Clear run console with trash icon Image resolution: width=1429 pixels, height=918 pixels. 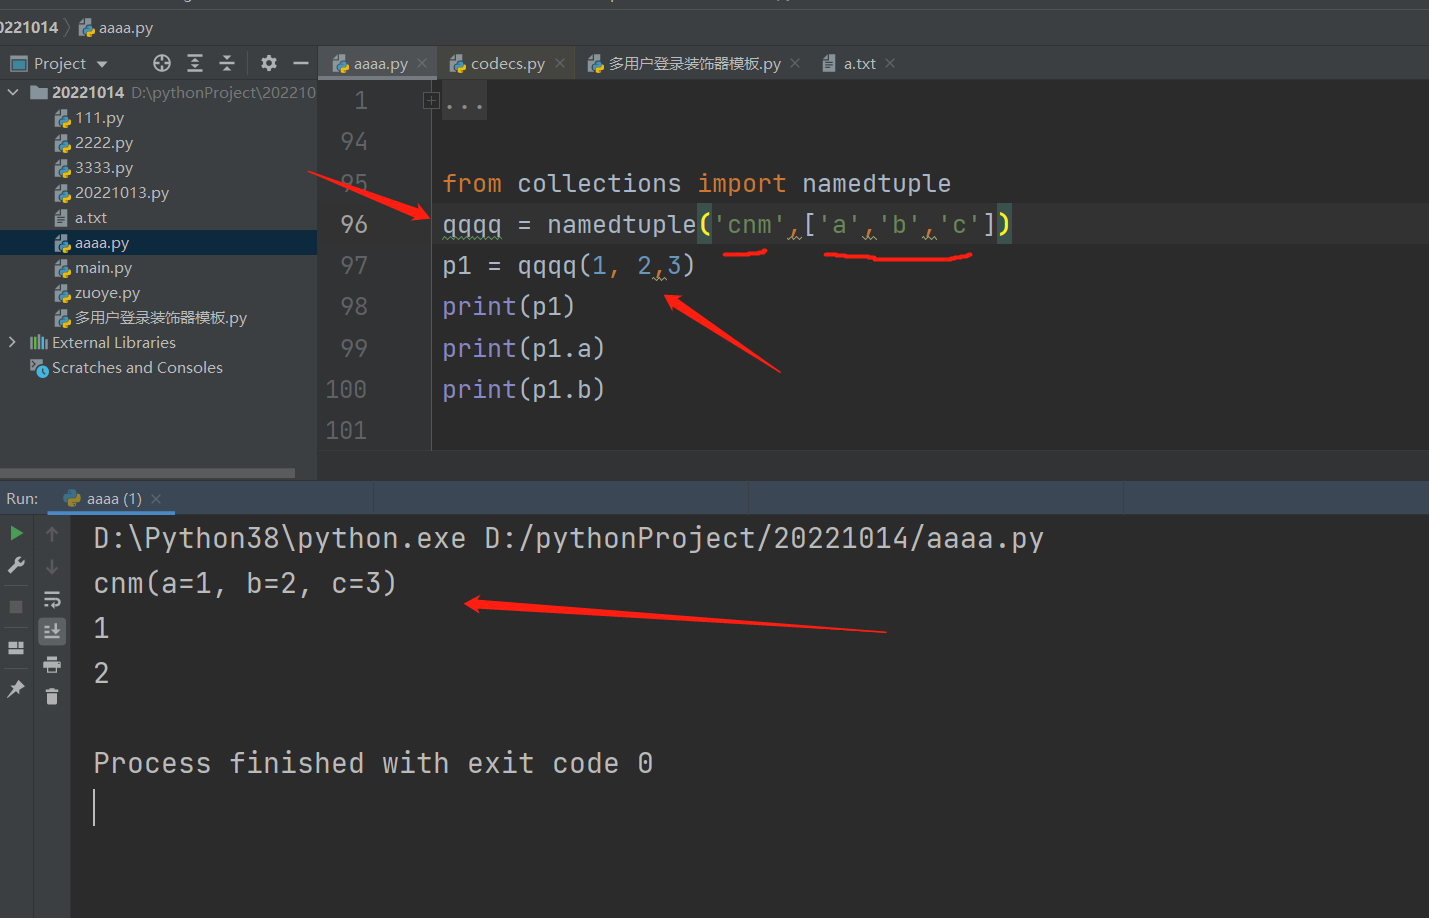(52, 696)
